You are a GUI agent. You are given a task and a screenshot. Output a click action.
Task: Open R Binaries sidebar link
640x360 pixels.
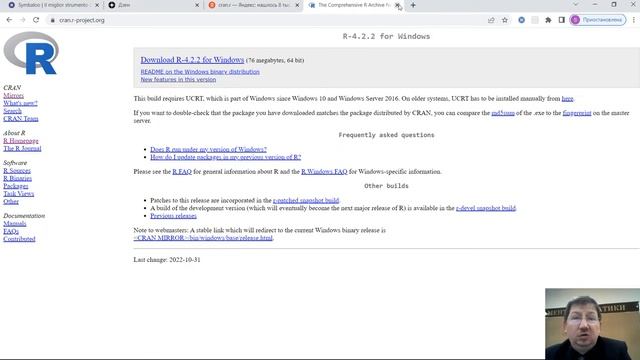point(18,178)
